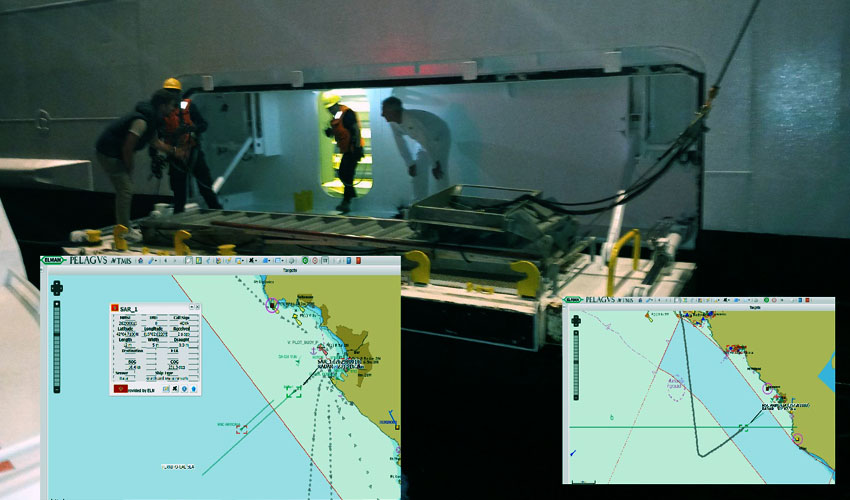Close the SAR_1 info popup

click(197, 307)
